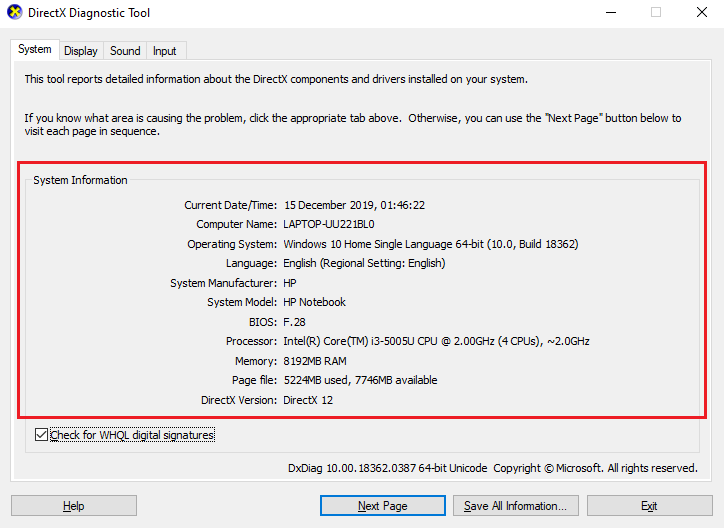
Task: Click the Intel Core i3-5005U processor value
Action: pyautogui.click(x=436, y=341)
